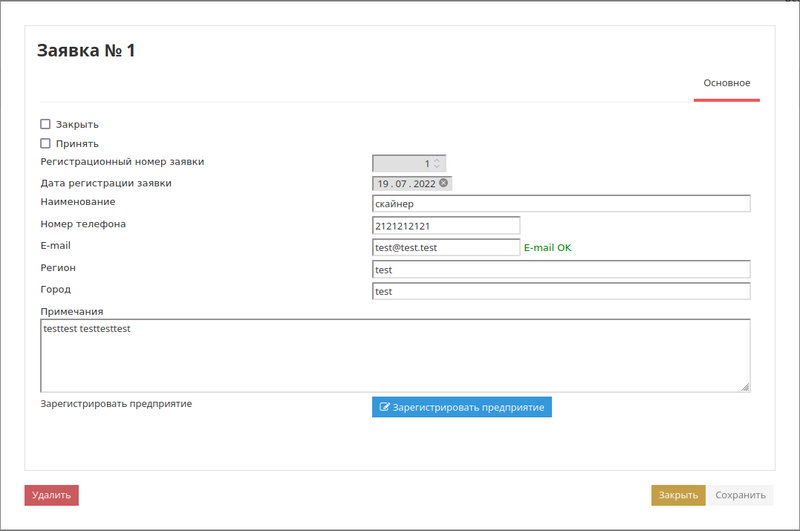Open the date picker for registration date
The width and height of the screenshot is (800, 531).
click(x=405, y=184)
